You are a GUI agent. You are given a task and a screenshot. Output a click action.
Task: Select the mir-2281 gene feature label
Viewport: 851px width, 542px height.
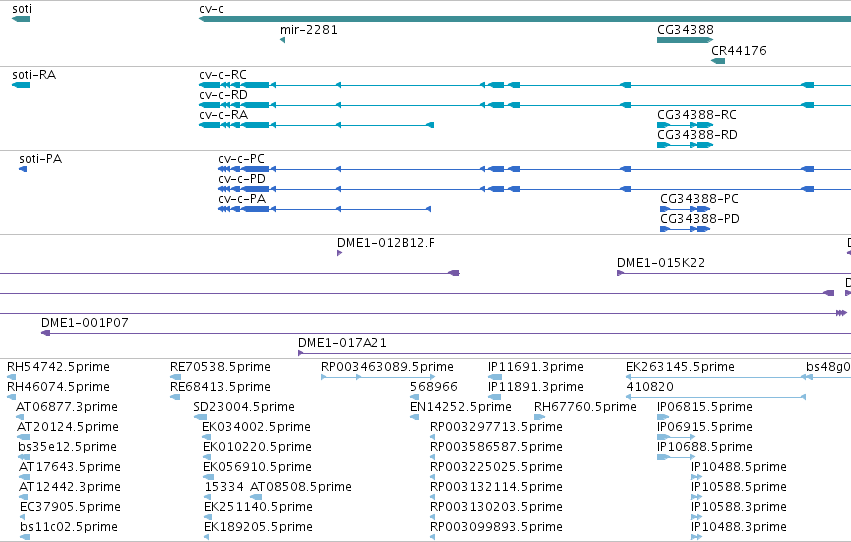click(x=309, y=30)
